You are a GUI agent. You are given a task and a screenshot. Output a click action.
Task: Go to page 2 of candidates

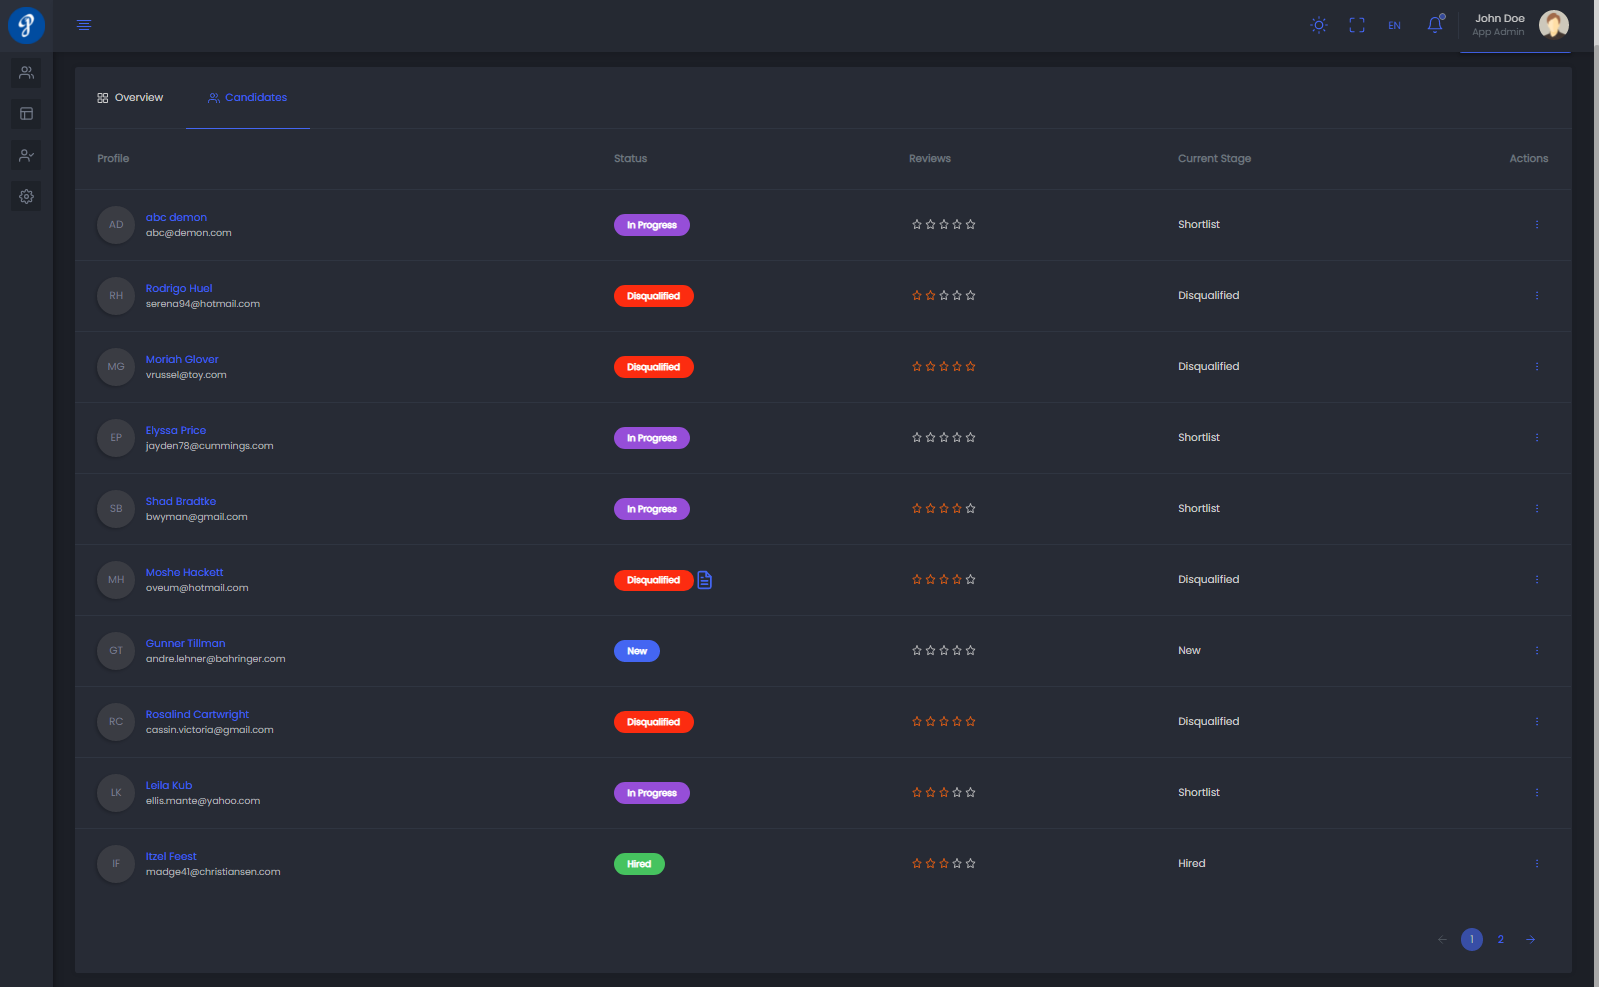click(1500, 939)
